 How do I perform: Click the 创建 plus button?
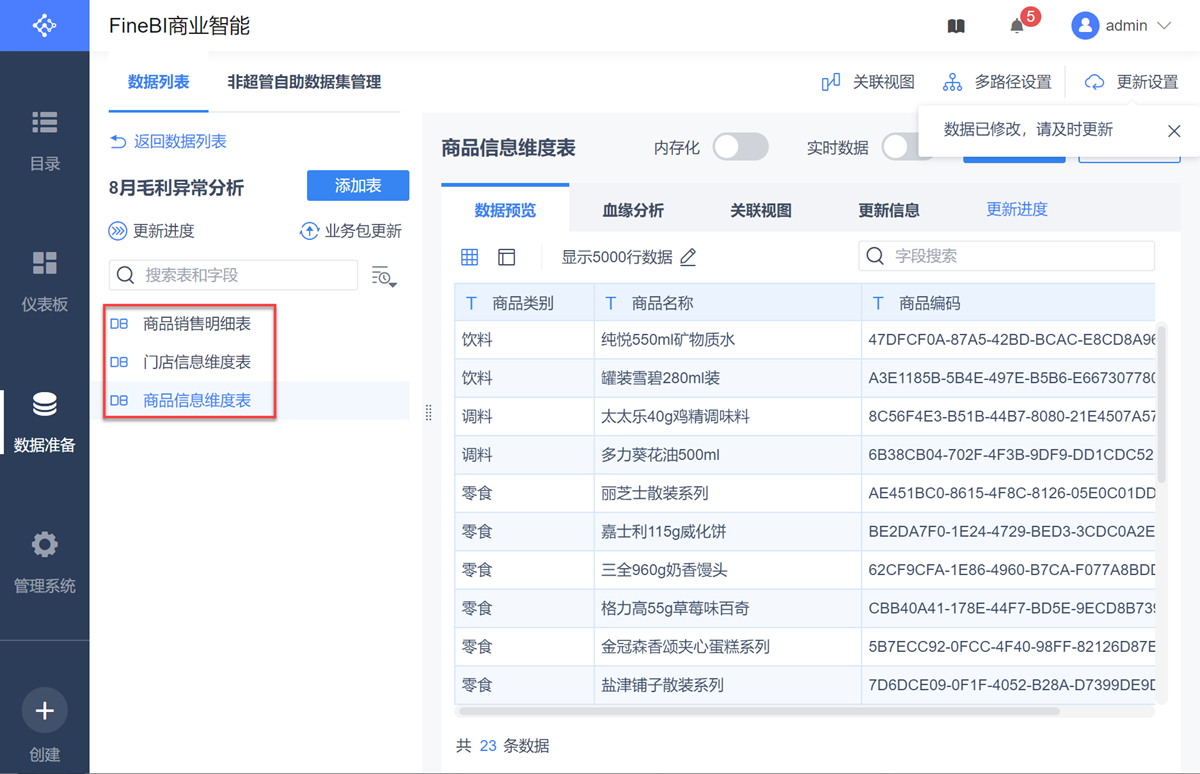[44, 711]
